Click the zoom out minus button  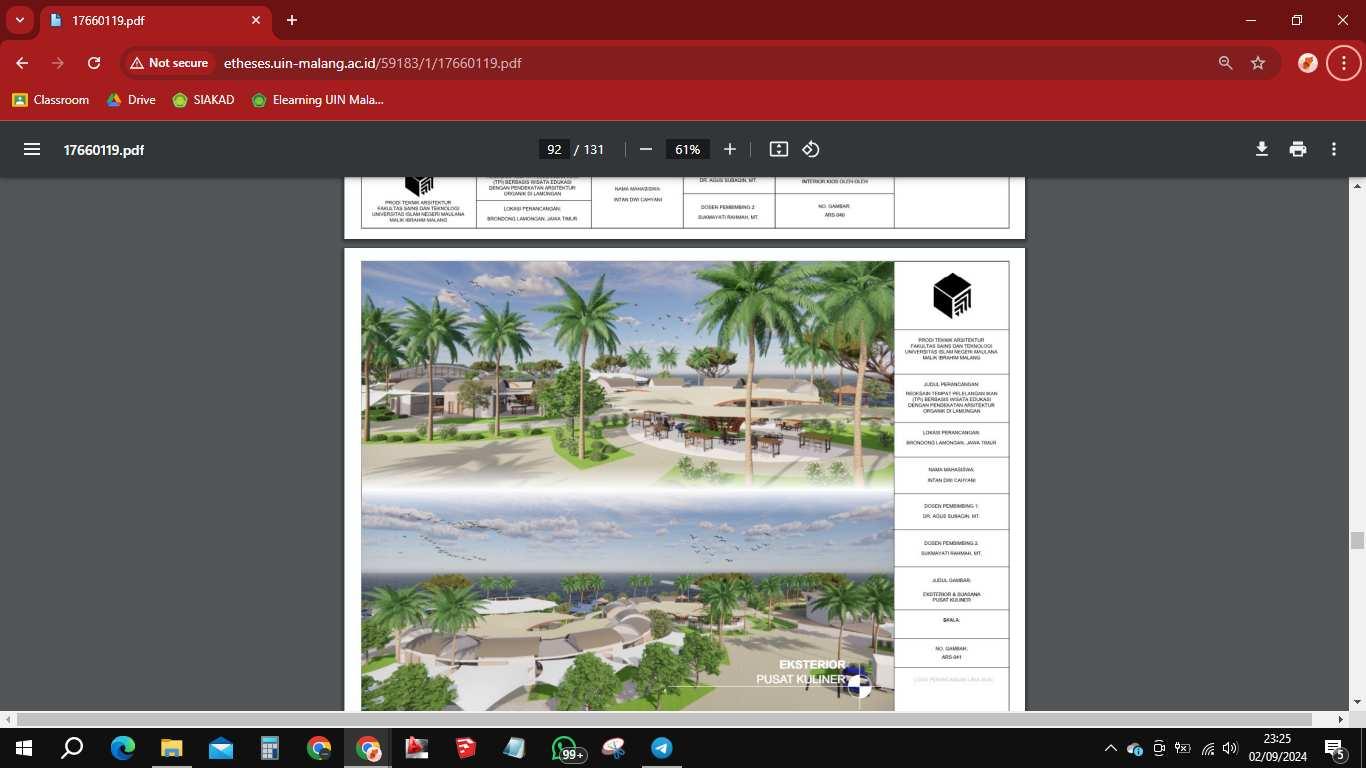tap(646, 149)
